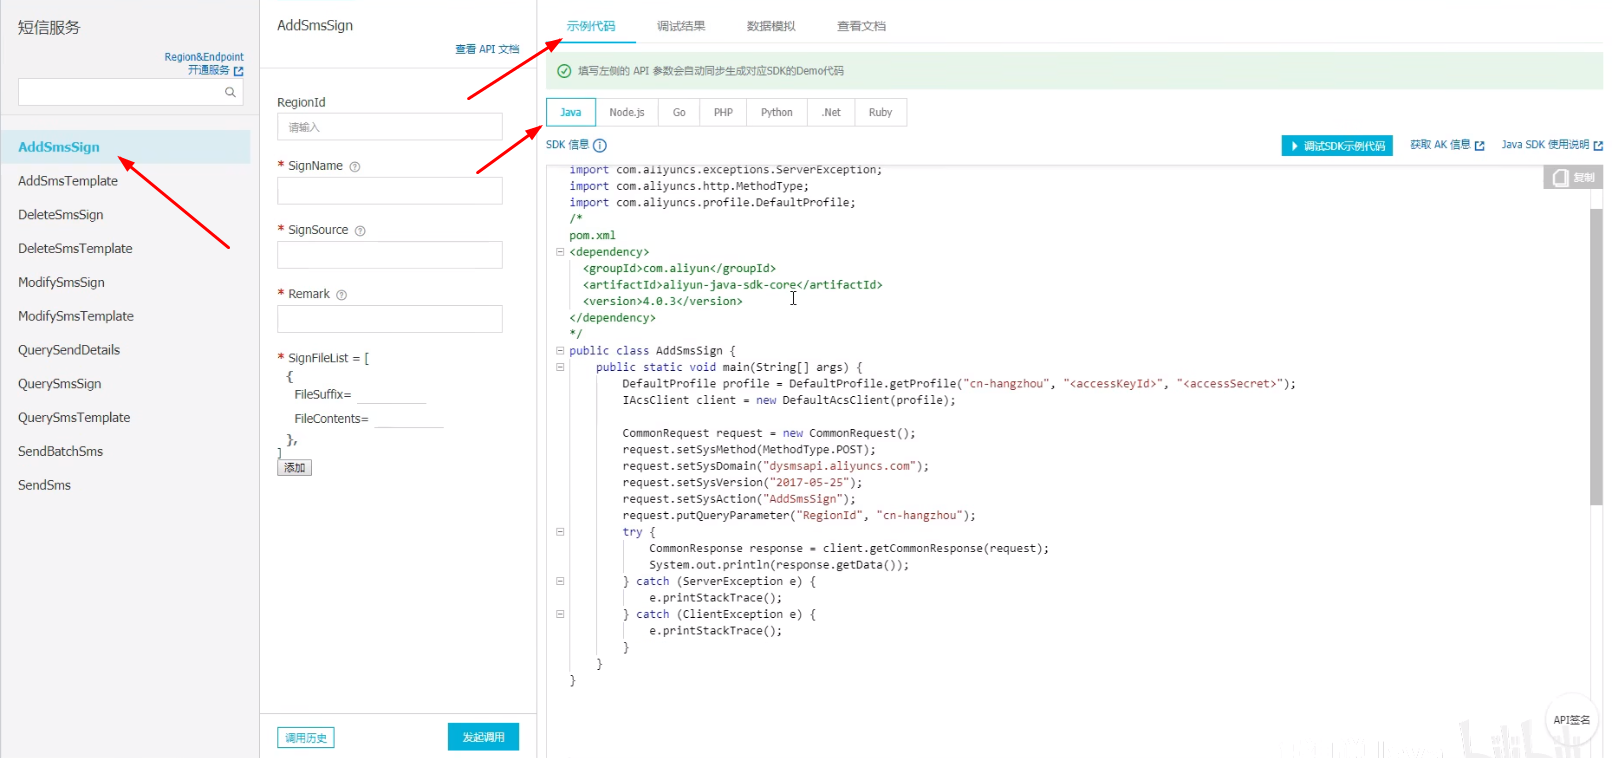Open the 调用历史 button

pos(306,738)
